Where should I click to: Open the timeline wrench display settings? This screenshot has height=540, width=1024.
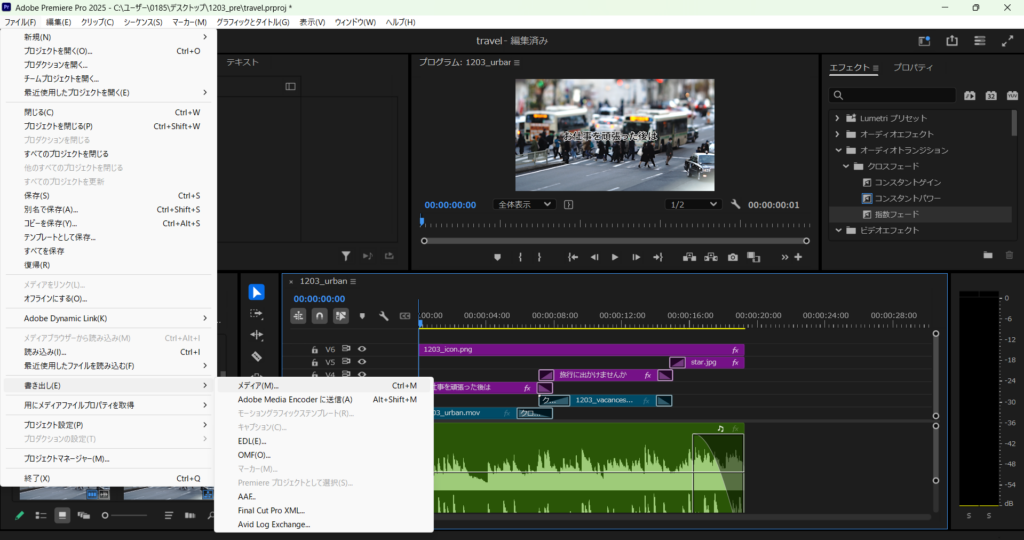coord(383,315)
